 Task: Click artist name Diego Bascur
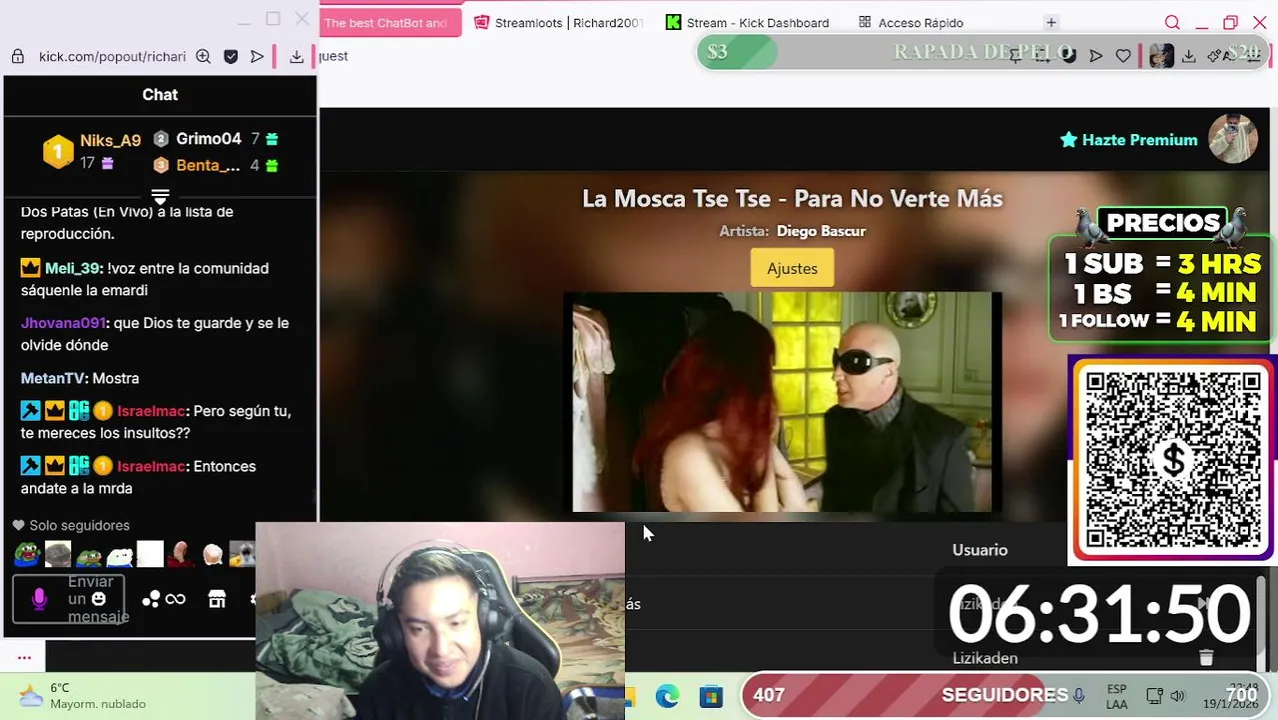[x=821, y=231]
